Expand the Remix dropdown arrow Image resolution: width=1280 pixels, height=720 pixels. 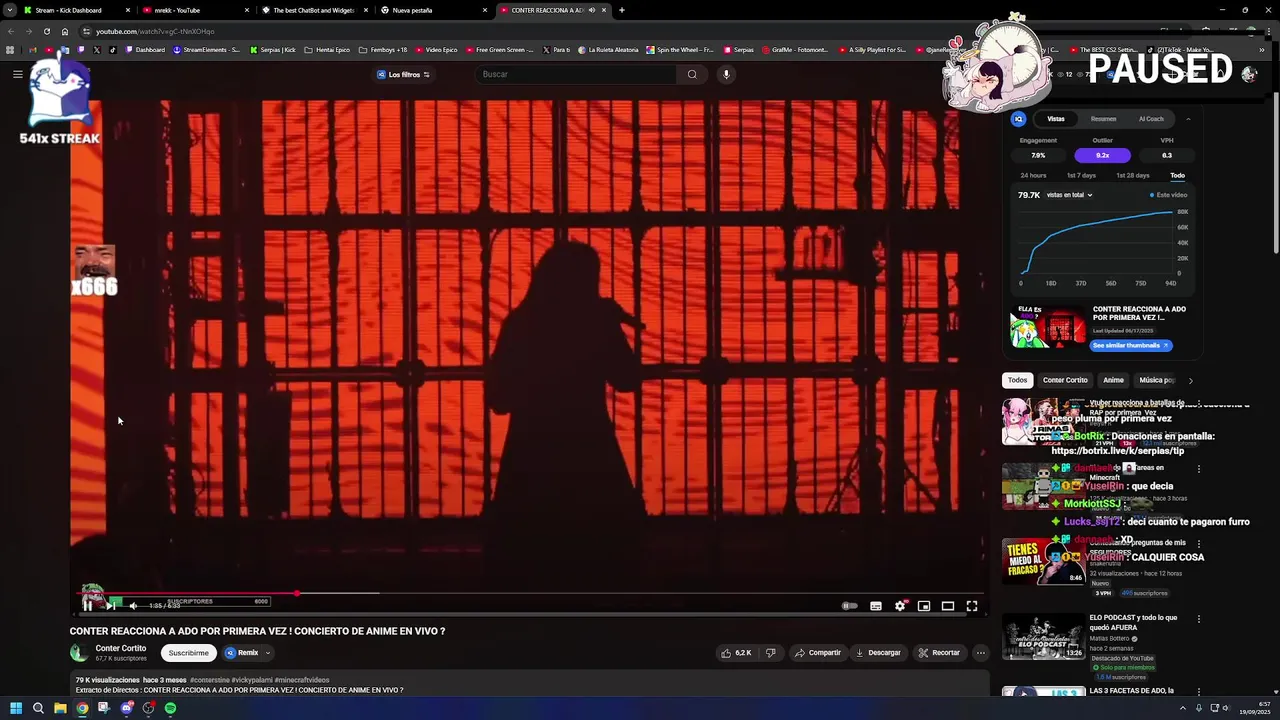(268, 653)
